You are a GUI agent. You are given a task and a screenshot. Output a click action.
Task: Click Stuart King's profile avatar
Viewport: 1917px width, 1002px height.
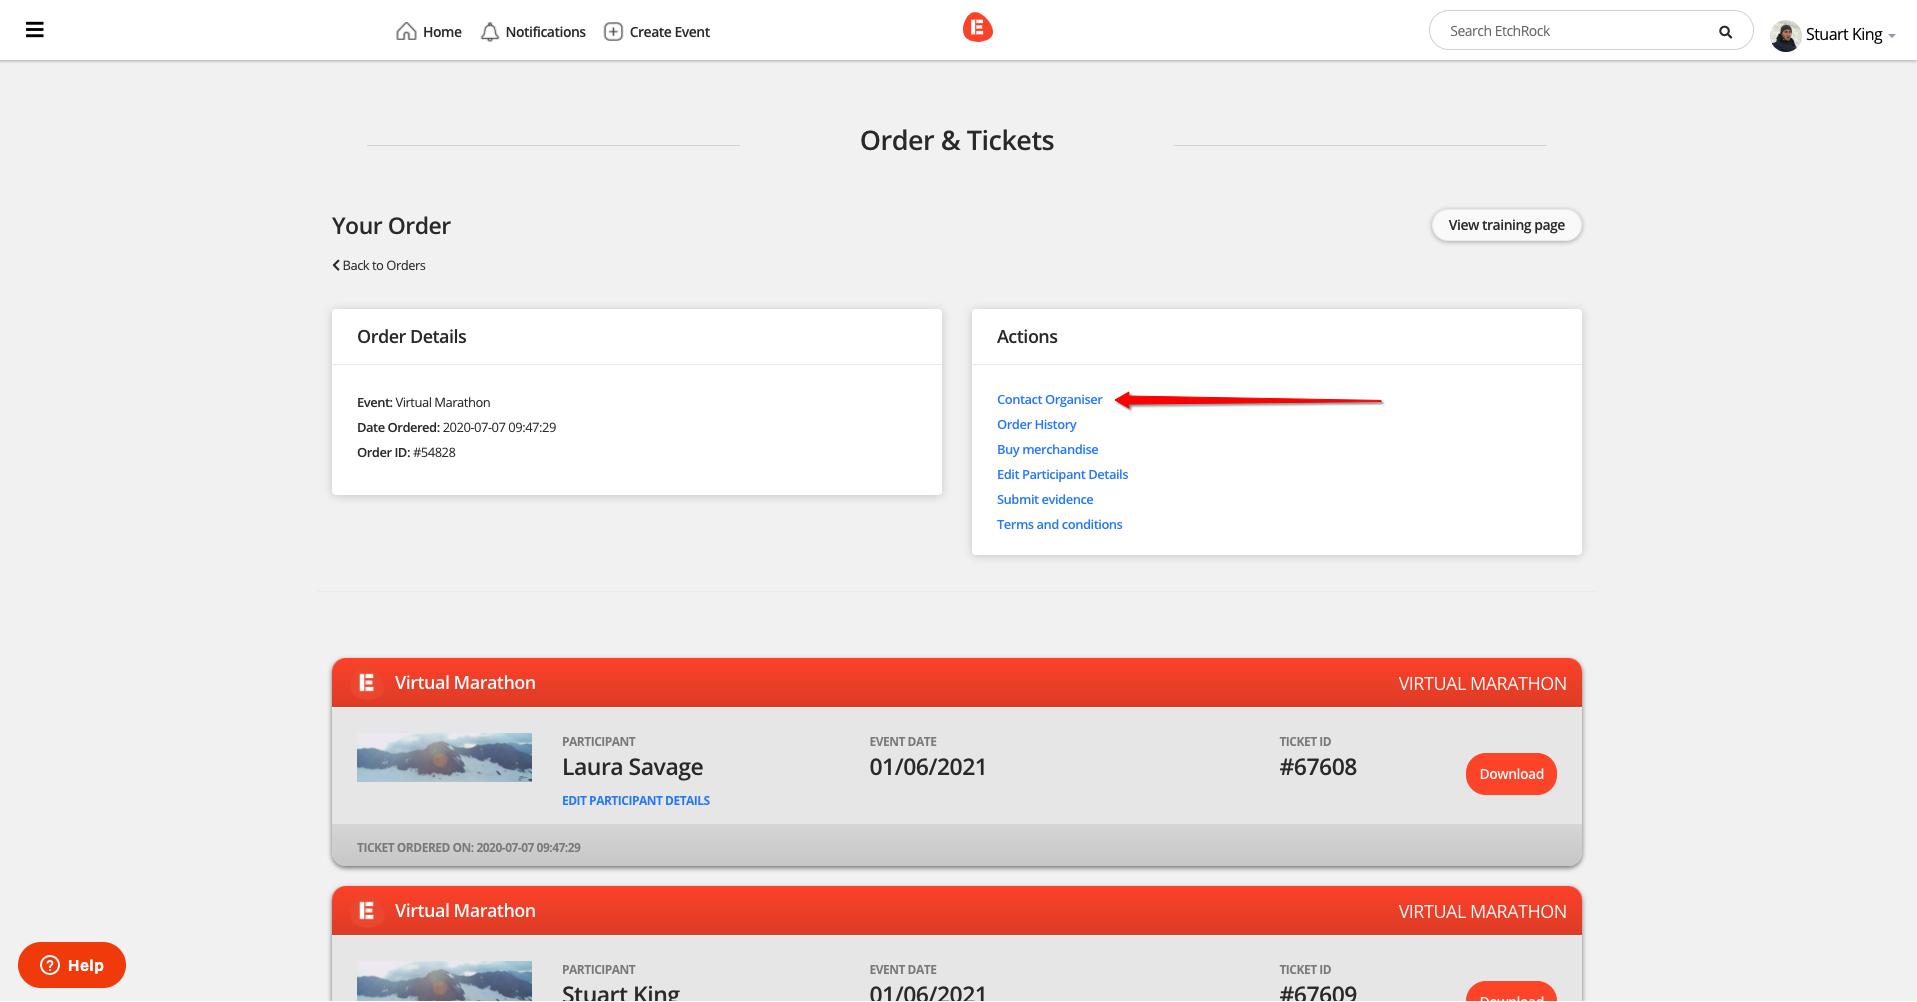tap(1785, 35)
